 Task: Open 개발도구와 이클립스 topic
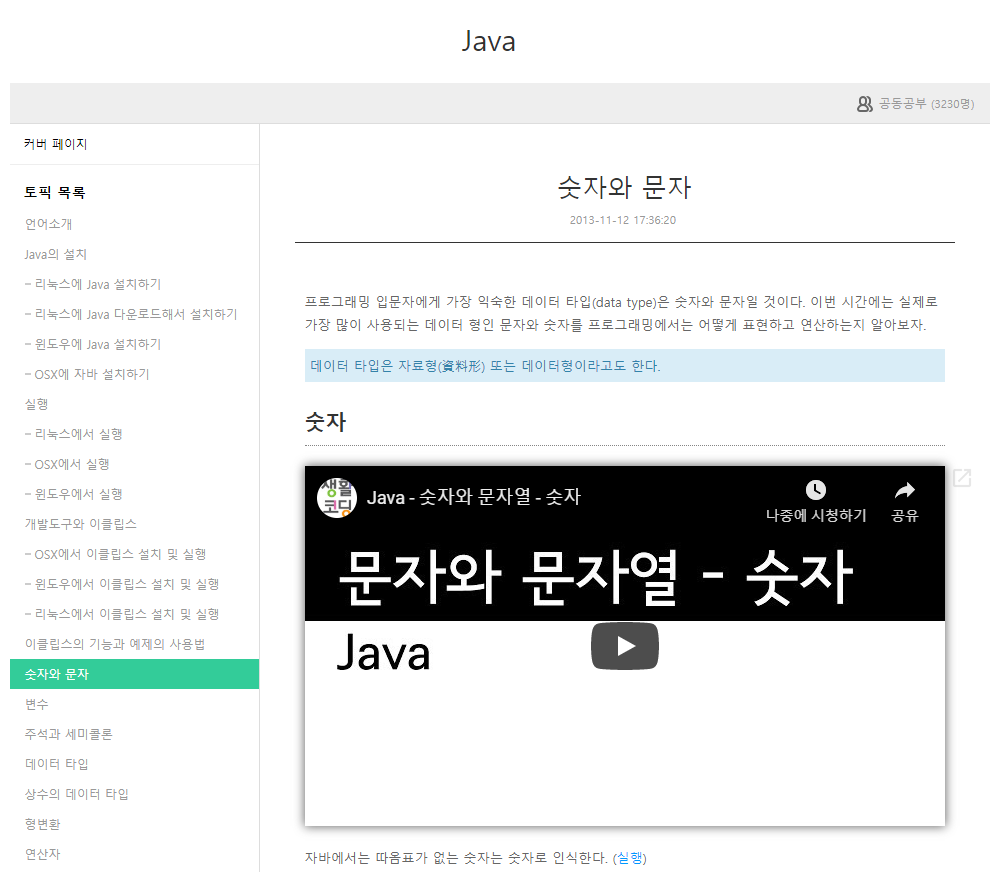pos(81,524)
